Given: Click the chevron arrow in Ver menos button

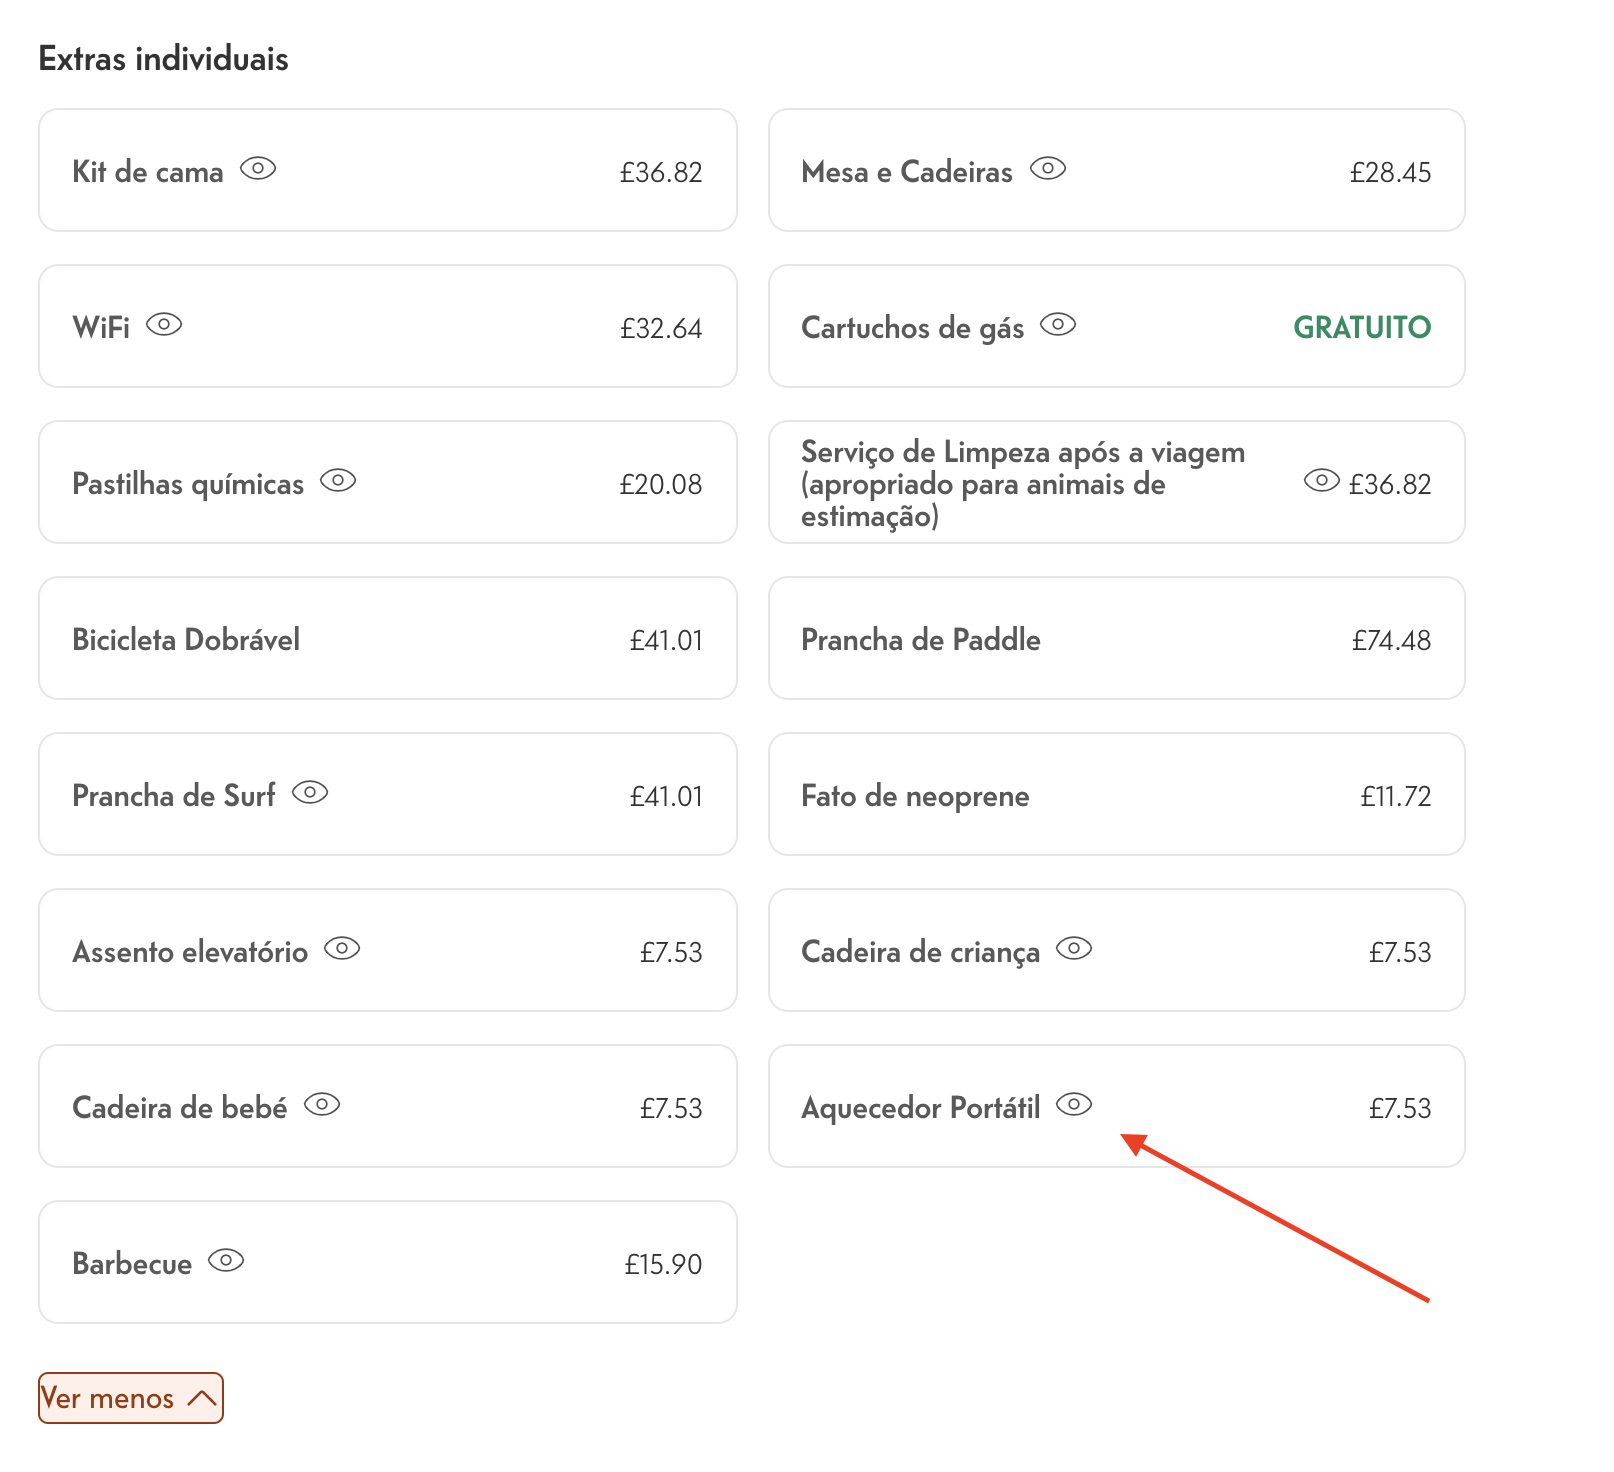Looking at the screenshot, I should click(202, 1398).
